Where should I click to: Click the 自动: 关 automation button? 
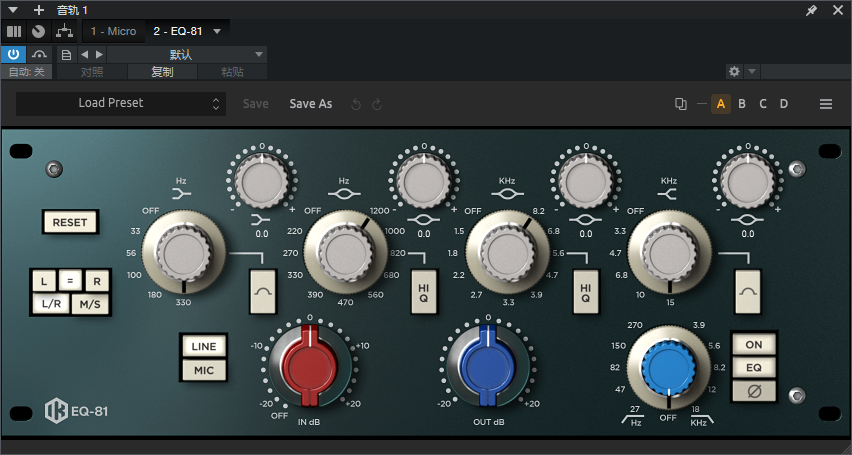click(x=27, y=72)
